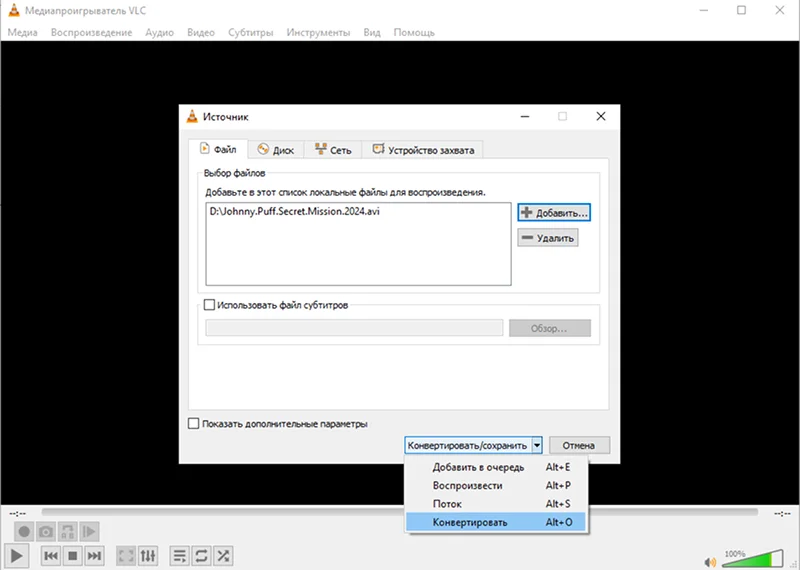Image resolution: width=800 pixels, height=570 pixels.
Task: Choose Конвертировать menu entry
Action: [496, 522]
